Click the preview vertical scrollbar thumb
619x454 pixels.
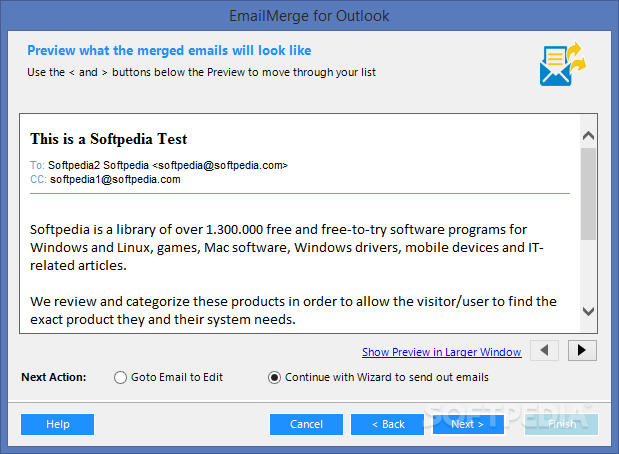coord(588,190)
